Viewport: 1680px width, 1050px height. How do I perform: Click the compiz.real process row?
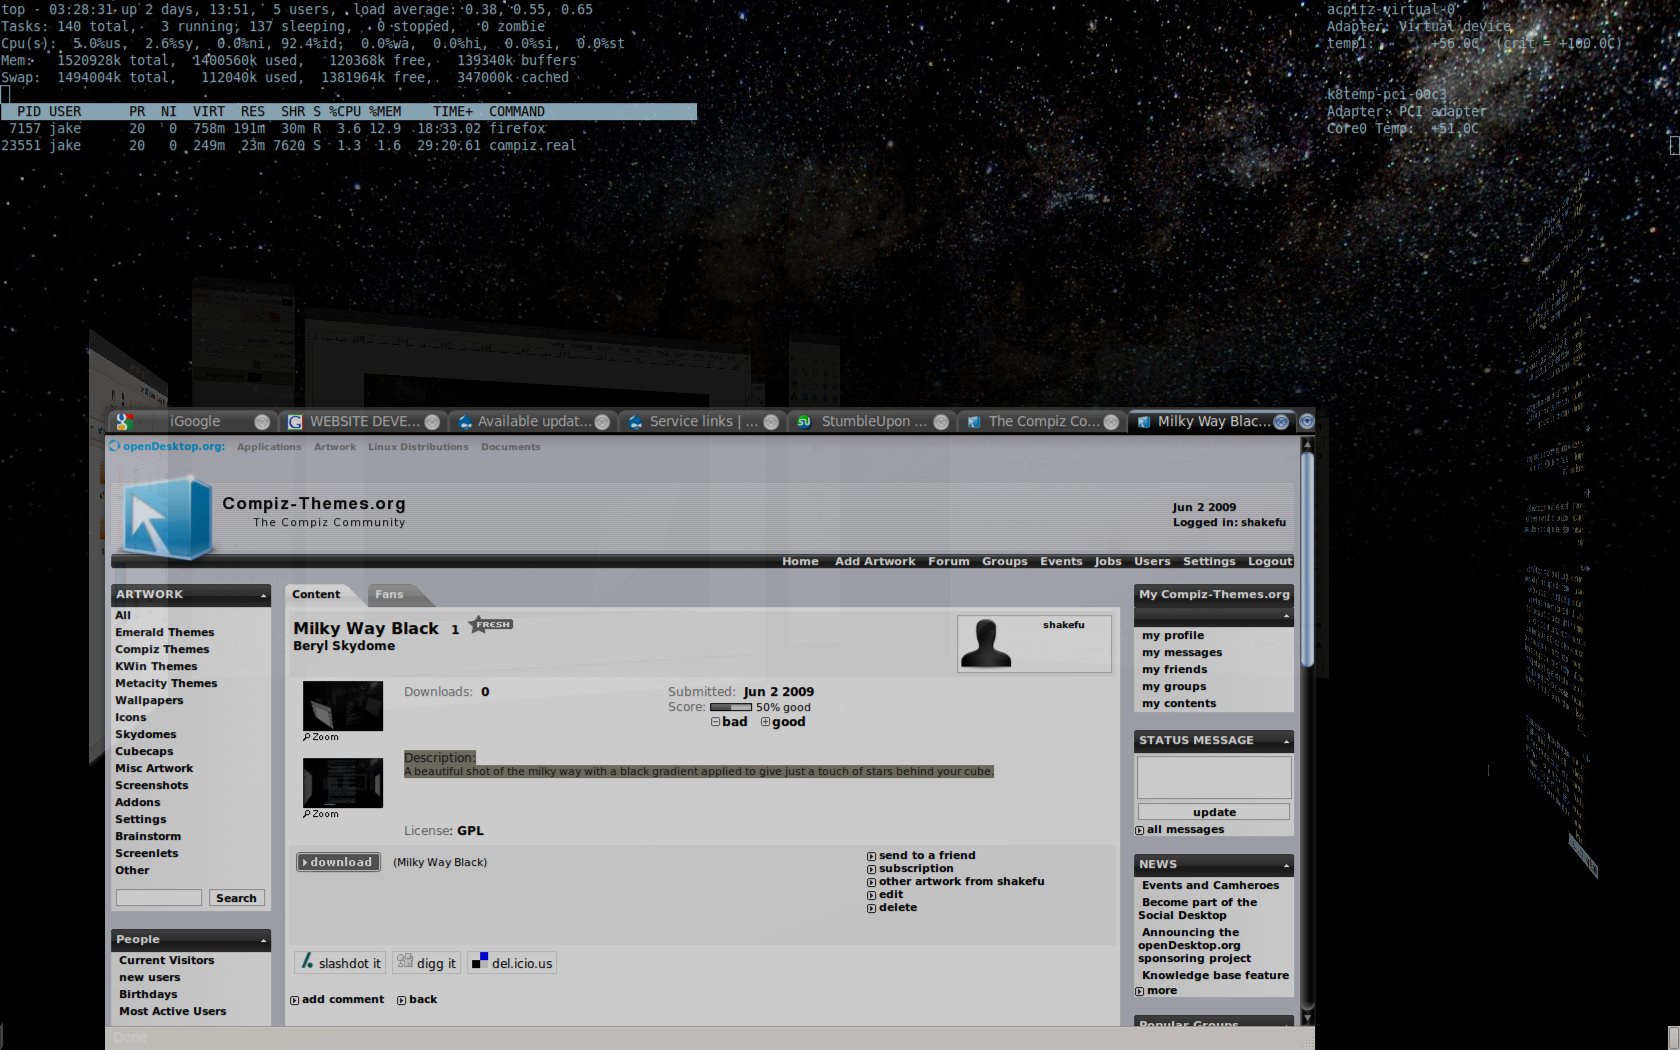click(348, 146)
